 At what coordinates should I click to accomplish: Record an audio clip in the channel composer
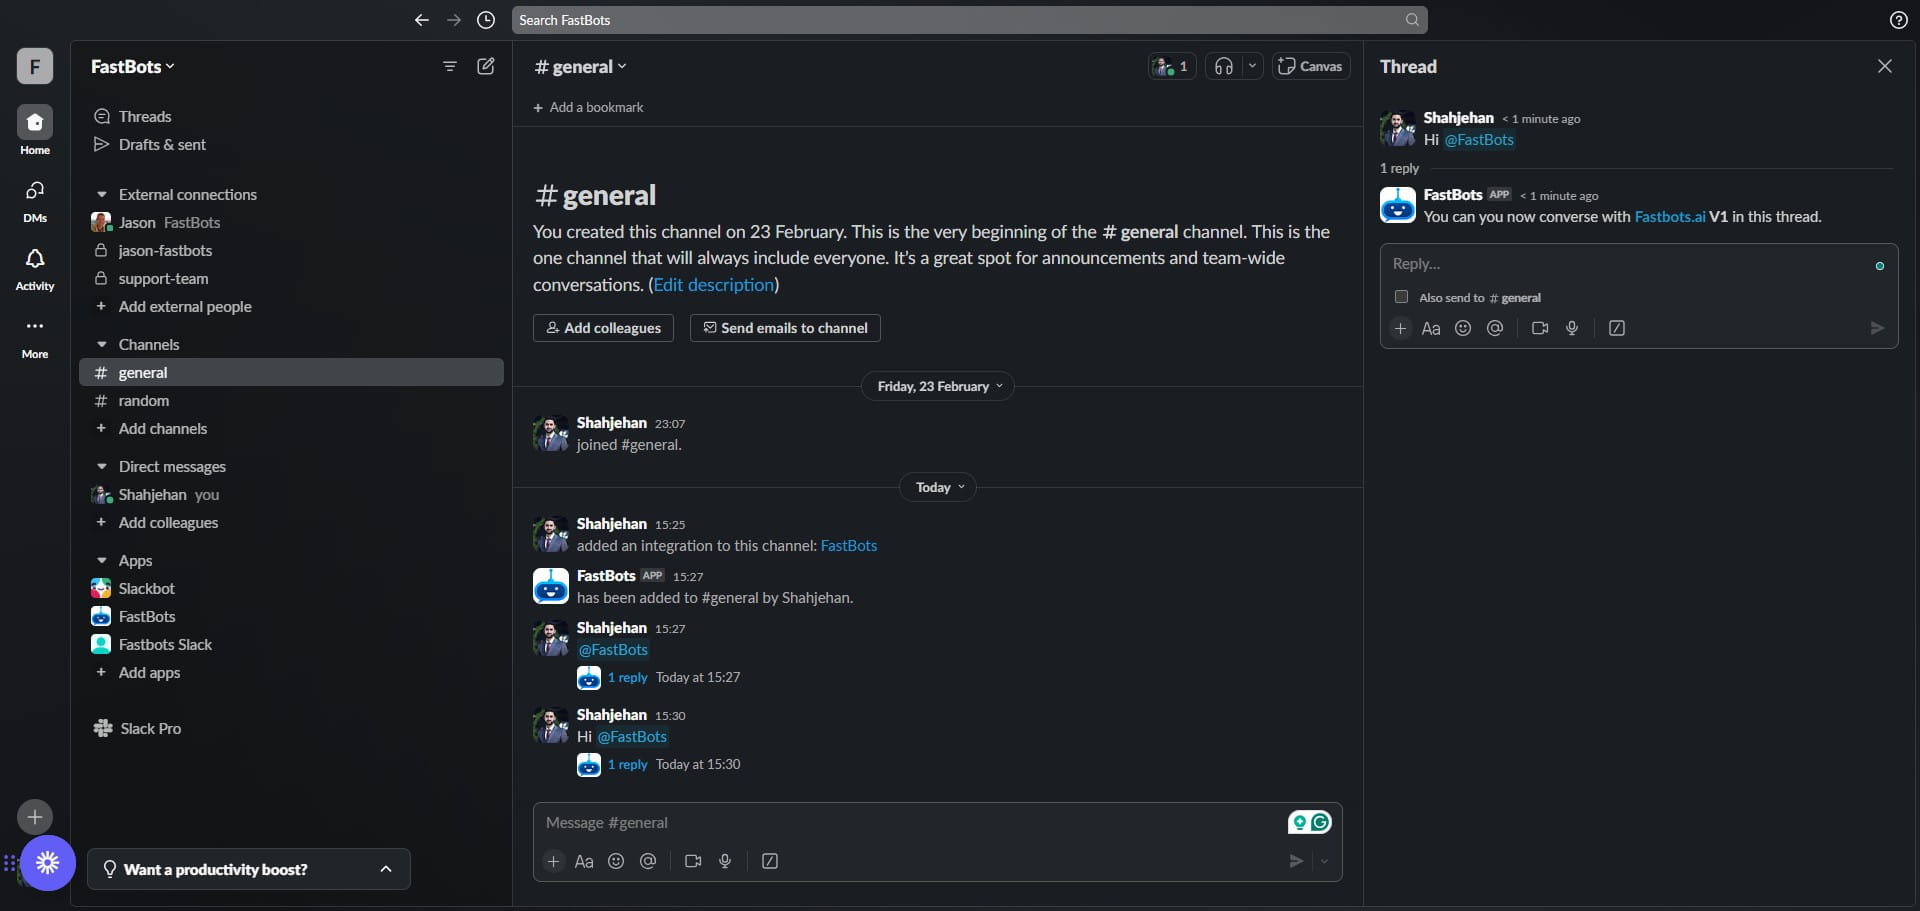point(725,861)
